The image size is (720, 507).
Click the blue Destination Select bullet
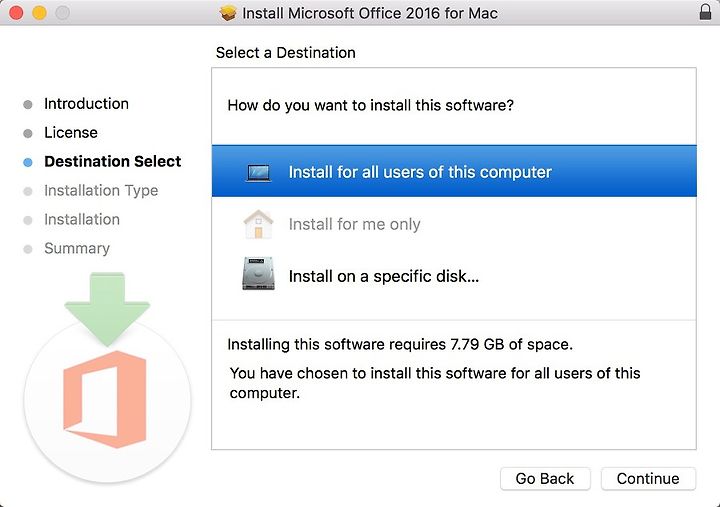(x=28, y=162)
